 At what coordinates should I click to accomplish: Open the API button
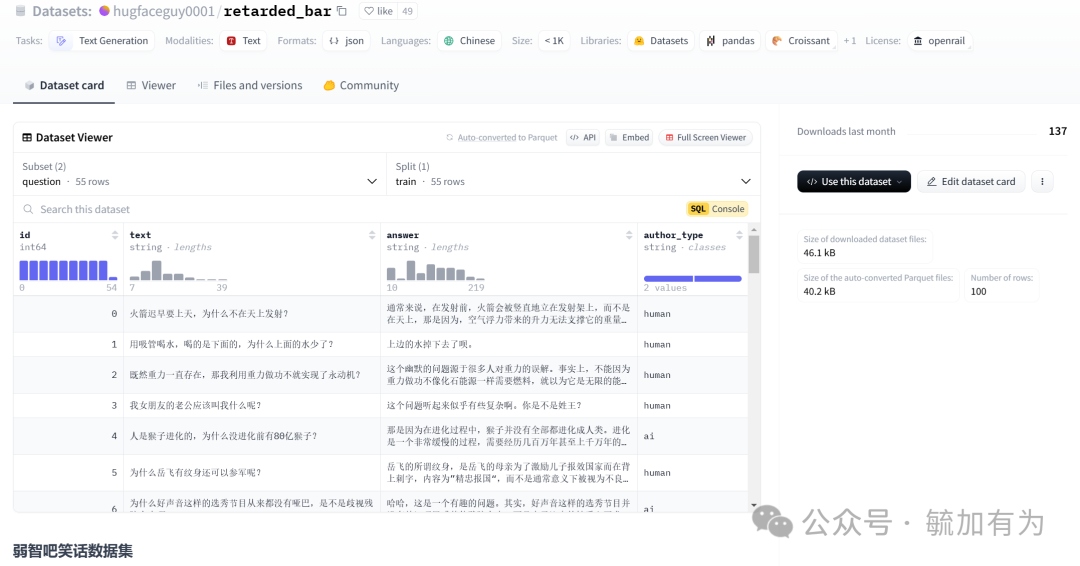click(583, 138)
